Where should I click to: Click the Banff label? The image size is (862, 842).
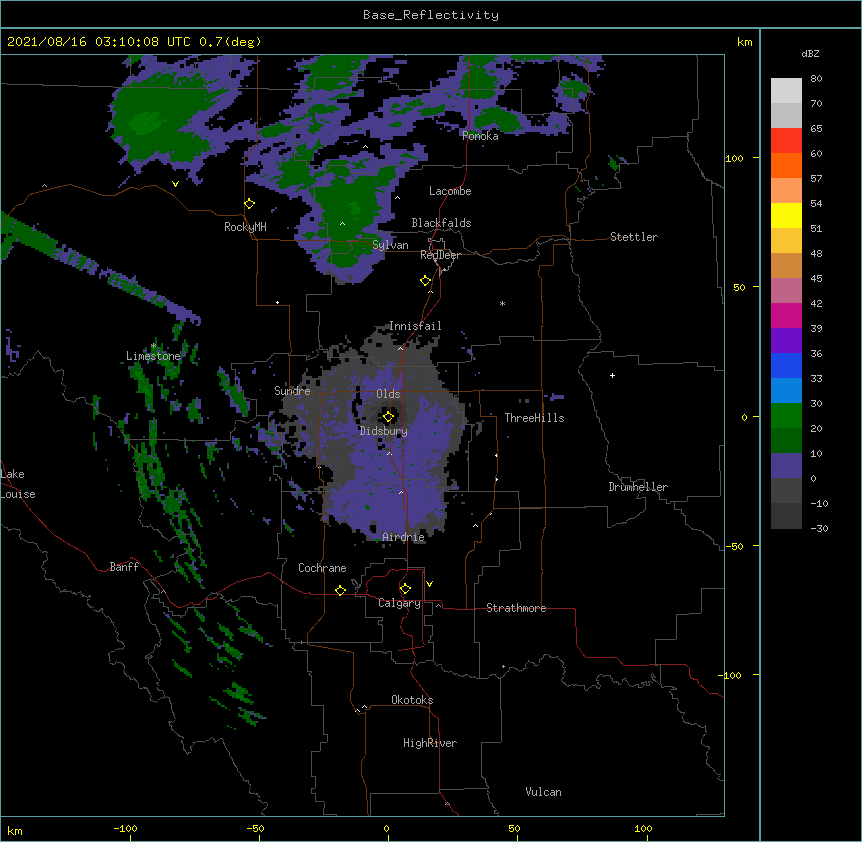(x=124, y=567)
